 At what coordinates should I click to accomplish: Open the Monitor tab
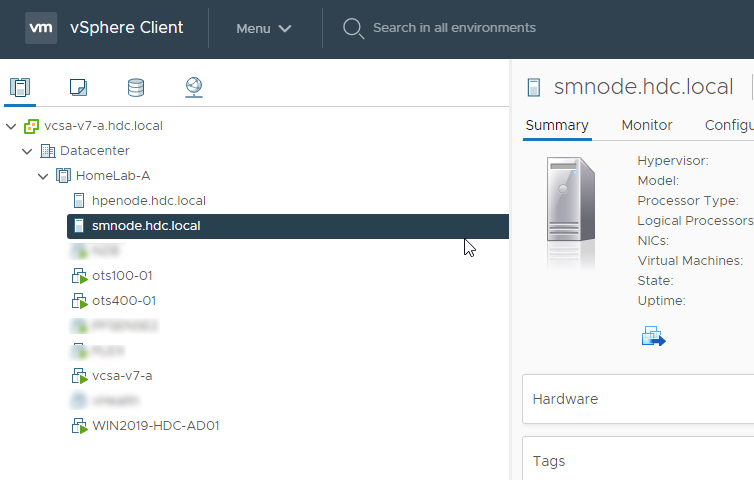pos(647,125)
